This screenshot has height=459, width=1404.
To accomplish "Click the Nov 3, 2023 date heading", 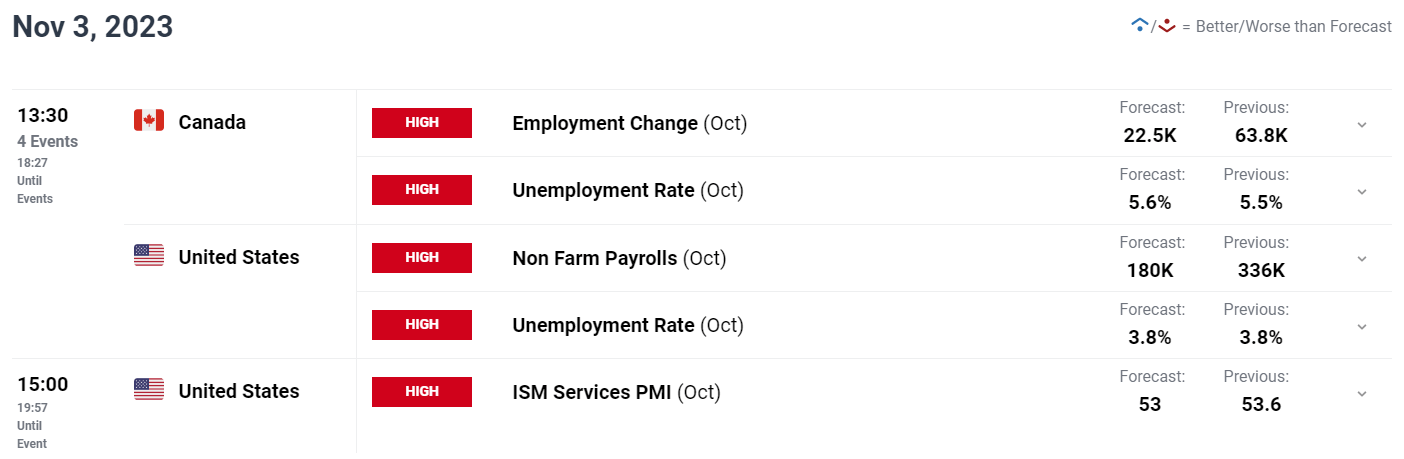I will coord(93,27).
